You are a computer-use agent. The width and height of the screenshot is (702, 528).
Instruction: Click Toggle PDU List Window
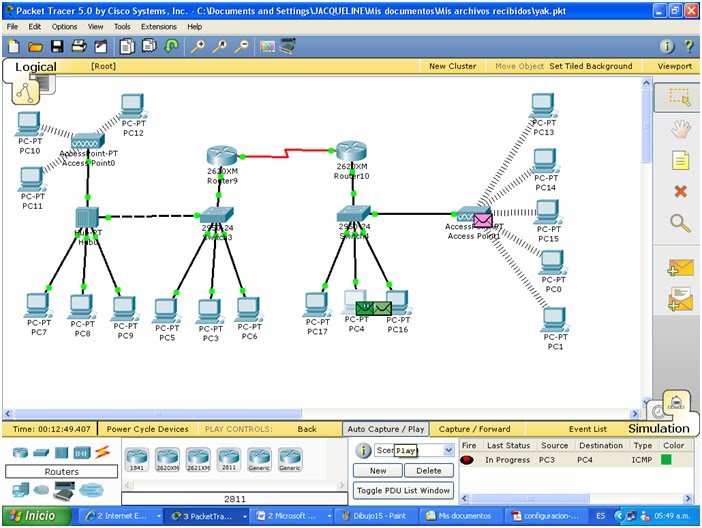coord(403,490)
